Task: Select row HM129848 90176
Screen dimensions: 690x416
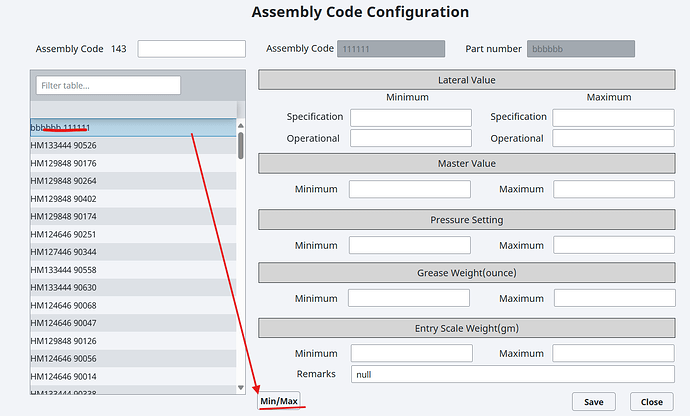Action: [x=133, y=163]
